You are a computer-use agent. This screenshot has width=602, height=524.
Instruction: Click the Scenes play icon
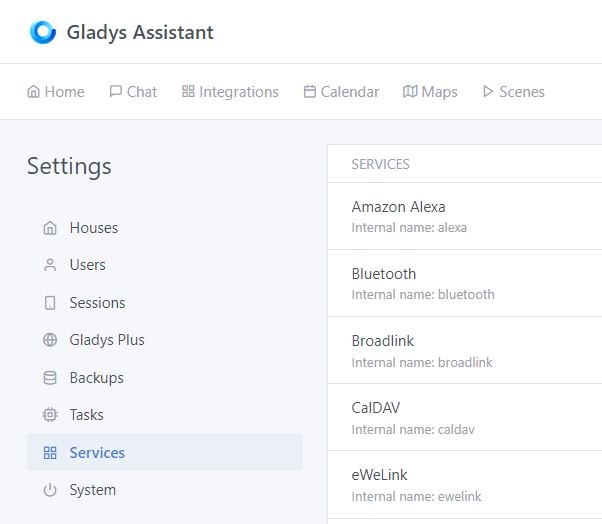[488, 92]
